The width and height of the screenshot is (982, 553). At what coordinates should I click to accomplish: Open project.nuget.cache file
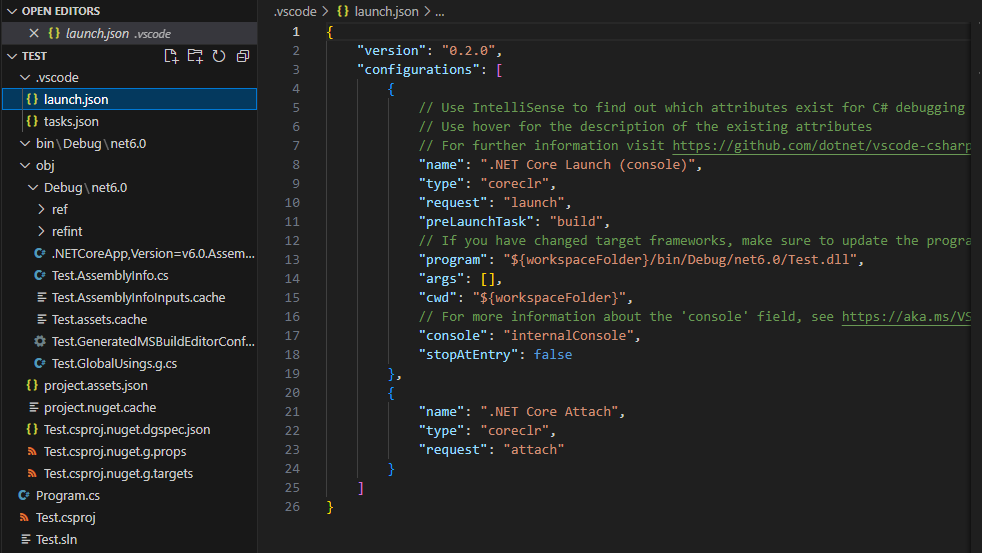pyautogui.click(x=130, y=407)
